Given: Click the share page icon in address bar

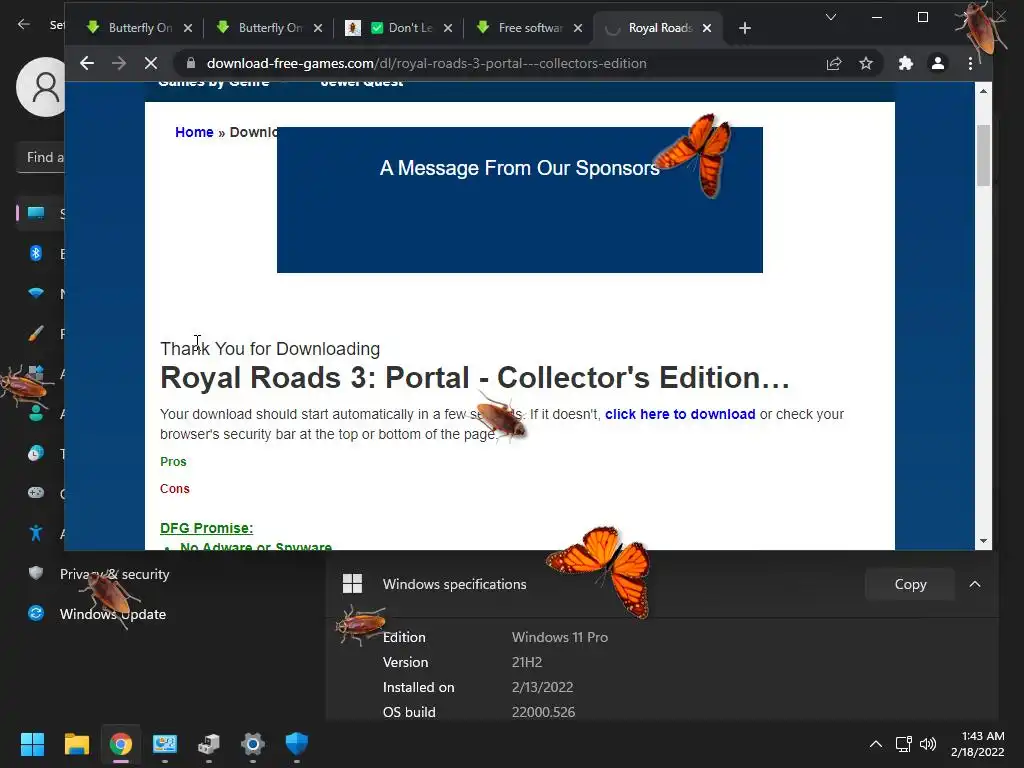Looking at the screenshot, I should click(x=834, y=63).
